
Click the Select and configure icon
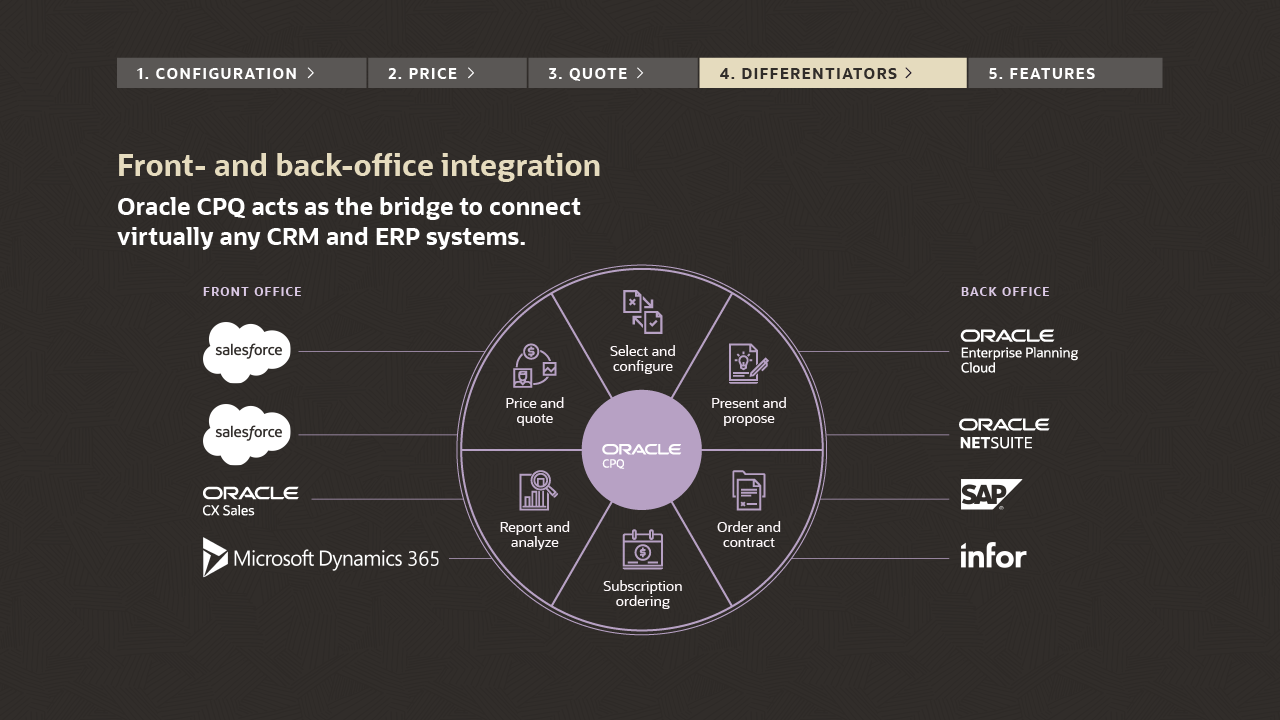click(x=642, y=312)
